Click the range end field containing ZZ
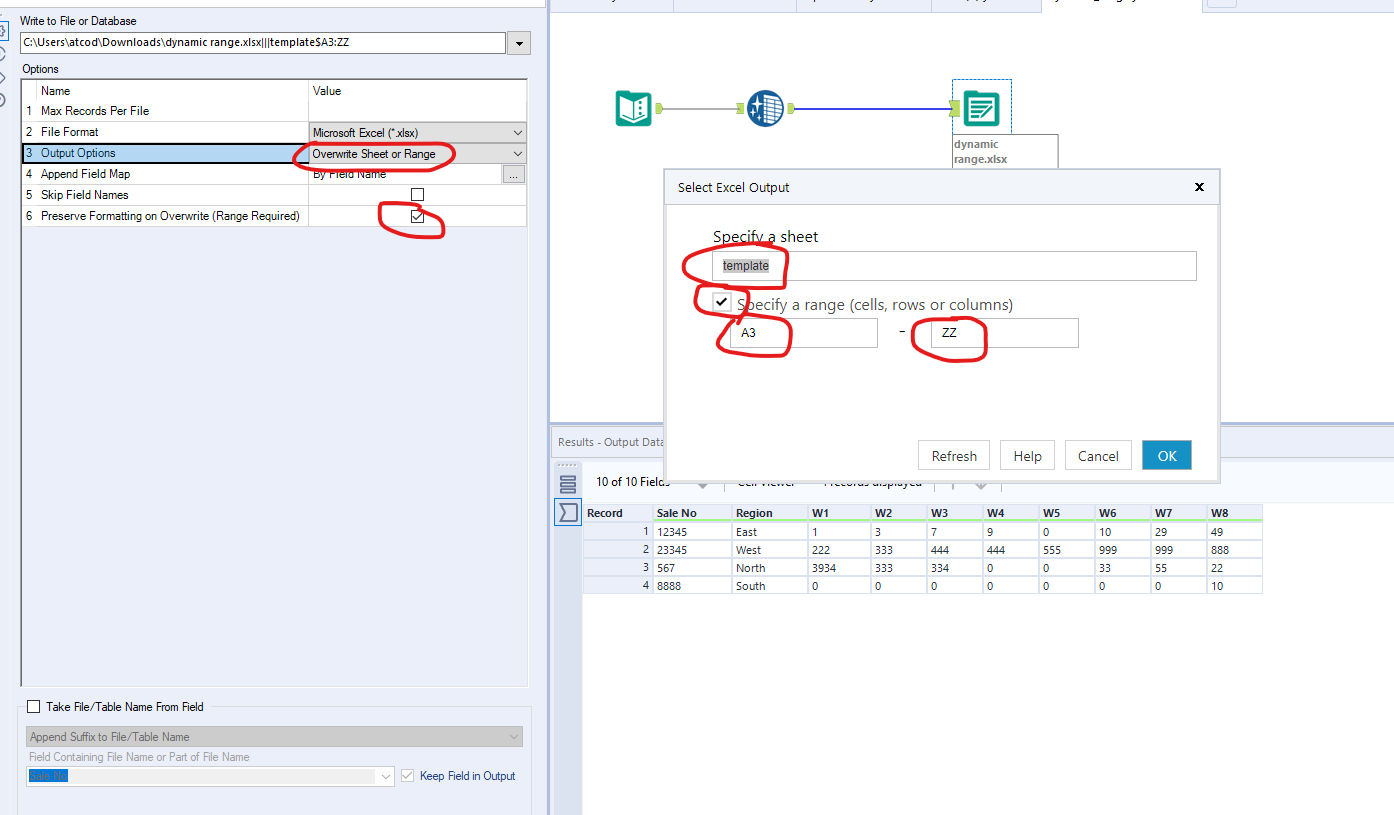 coord(1004,333)
